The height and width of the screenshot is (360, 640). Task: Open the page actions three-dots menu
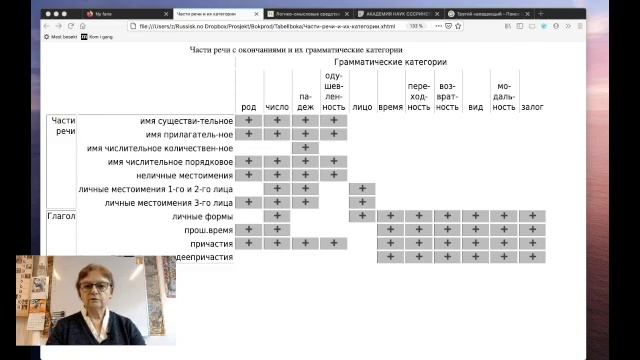coord(438,26)
